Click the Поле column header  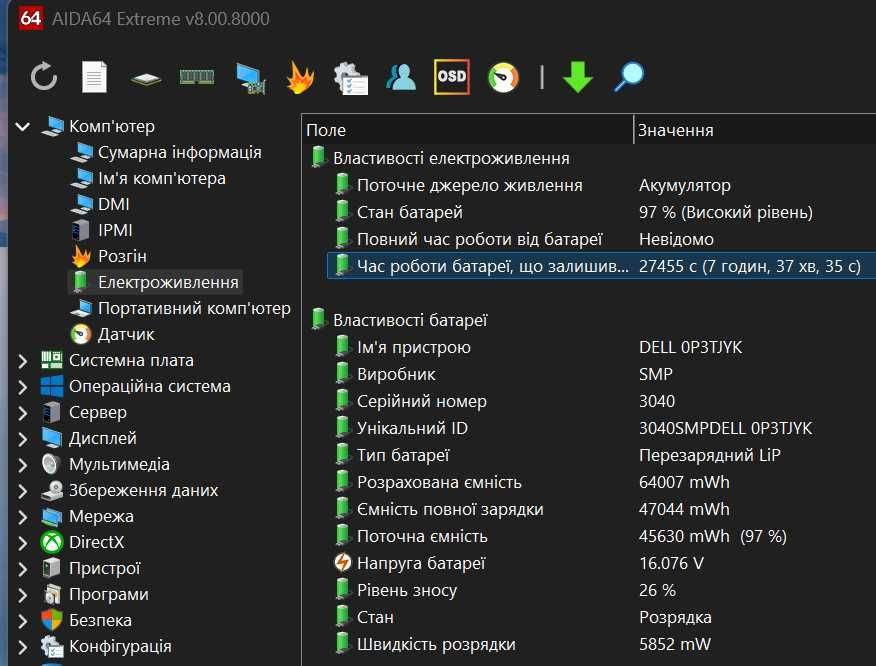click(468, 130)
